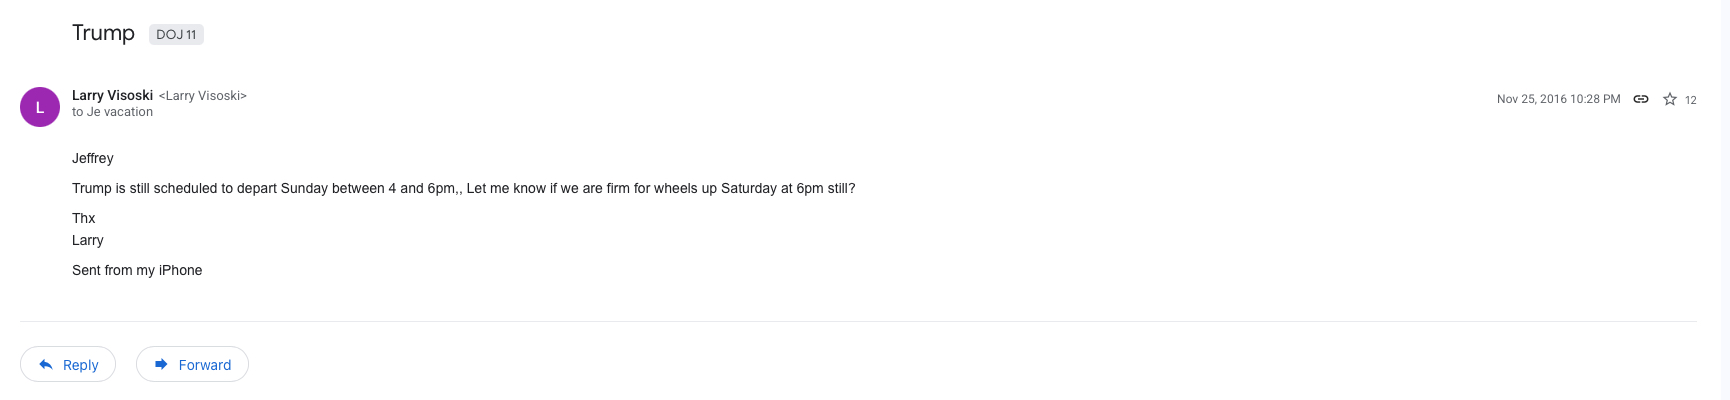Expand the 'to Je vacation' recipient line
Screen dimensions: 1730x400
click(112, 112)
